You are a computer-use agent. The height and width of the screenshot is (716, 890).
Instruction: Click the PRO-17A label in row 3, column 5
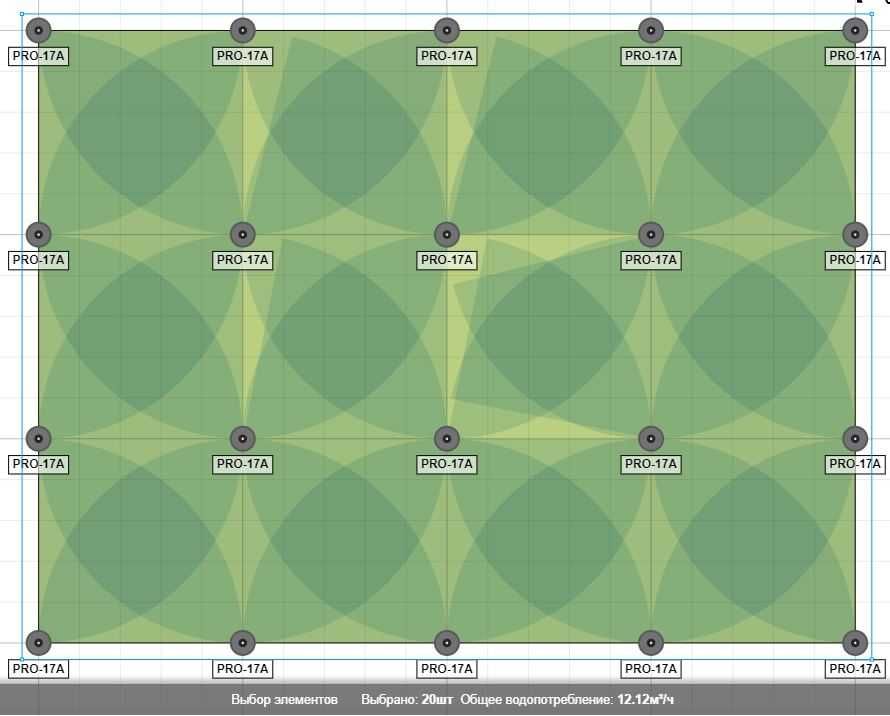(855, 464)
